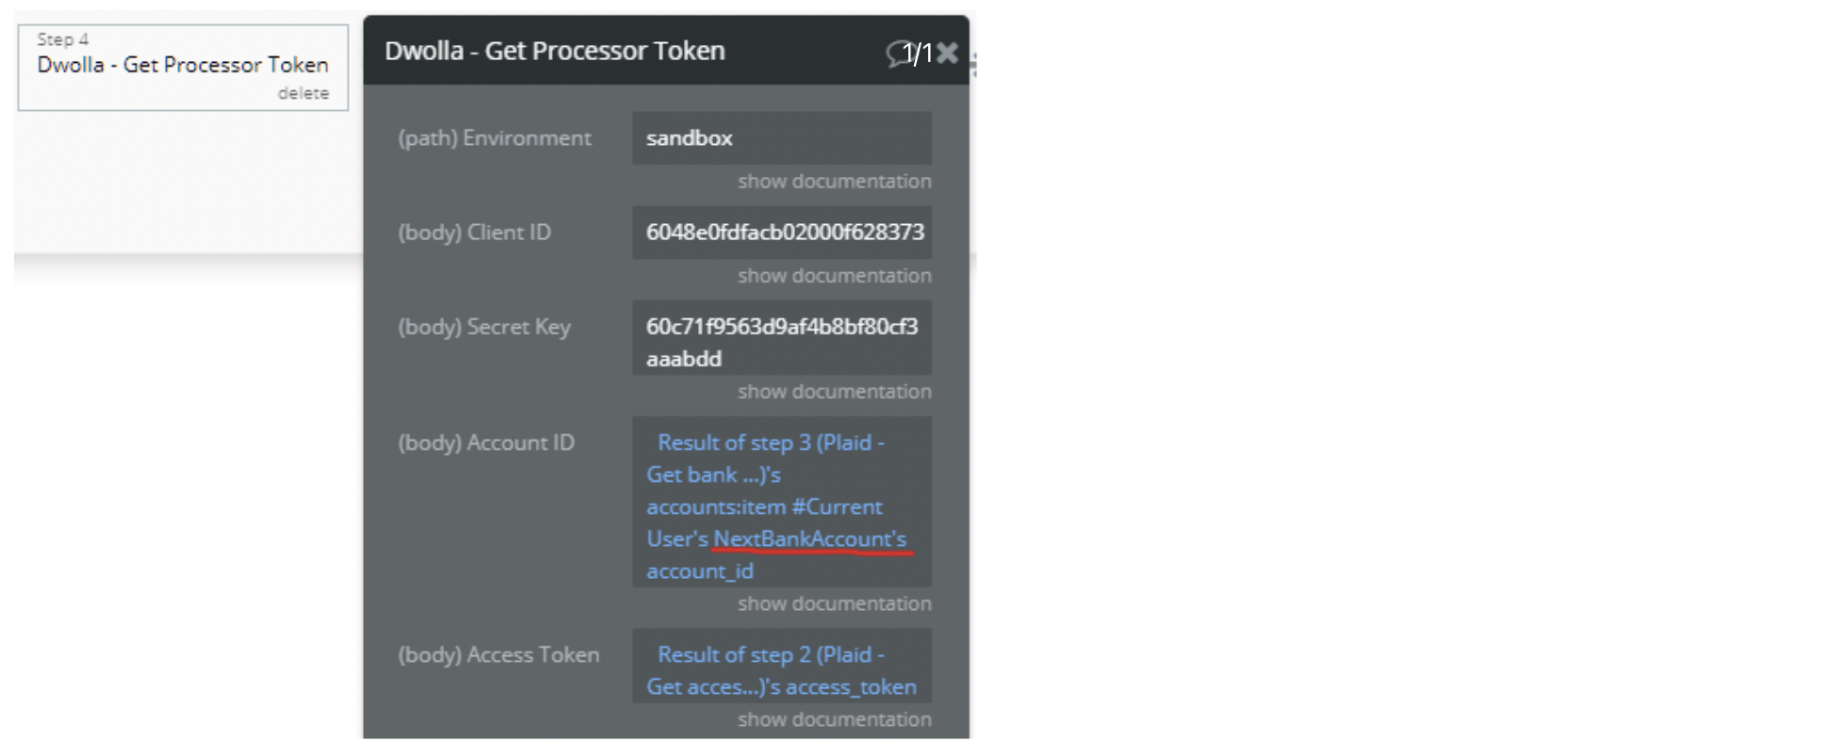Click the '(body) Access Token' label
Image resolution: width=1830 pixels, height=756 pixels.
(499, 655)
